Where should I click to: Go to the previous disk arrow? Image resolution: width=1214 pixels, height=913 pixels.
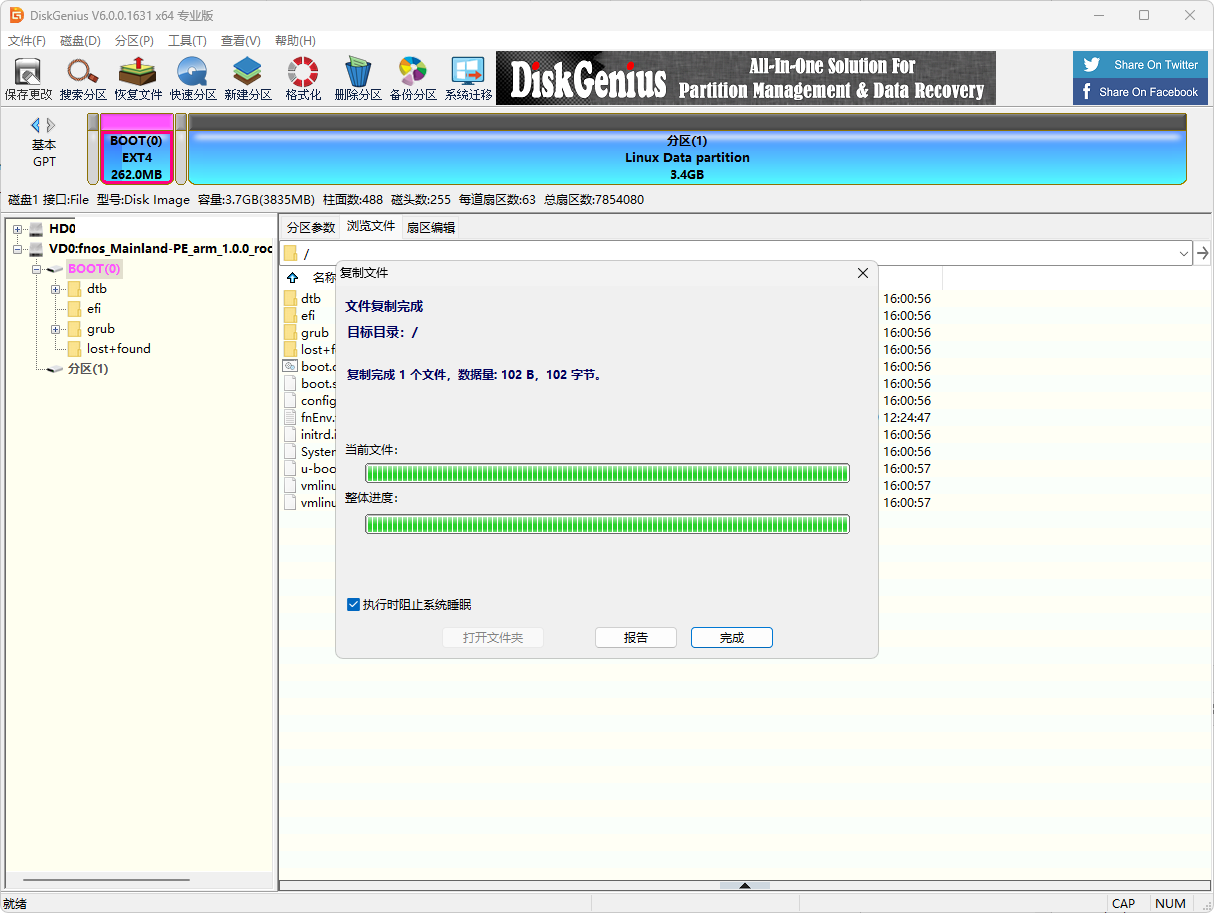36,125
